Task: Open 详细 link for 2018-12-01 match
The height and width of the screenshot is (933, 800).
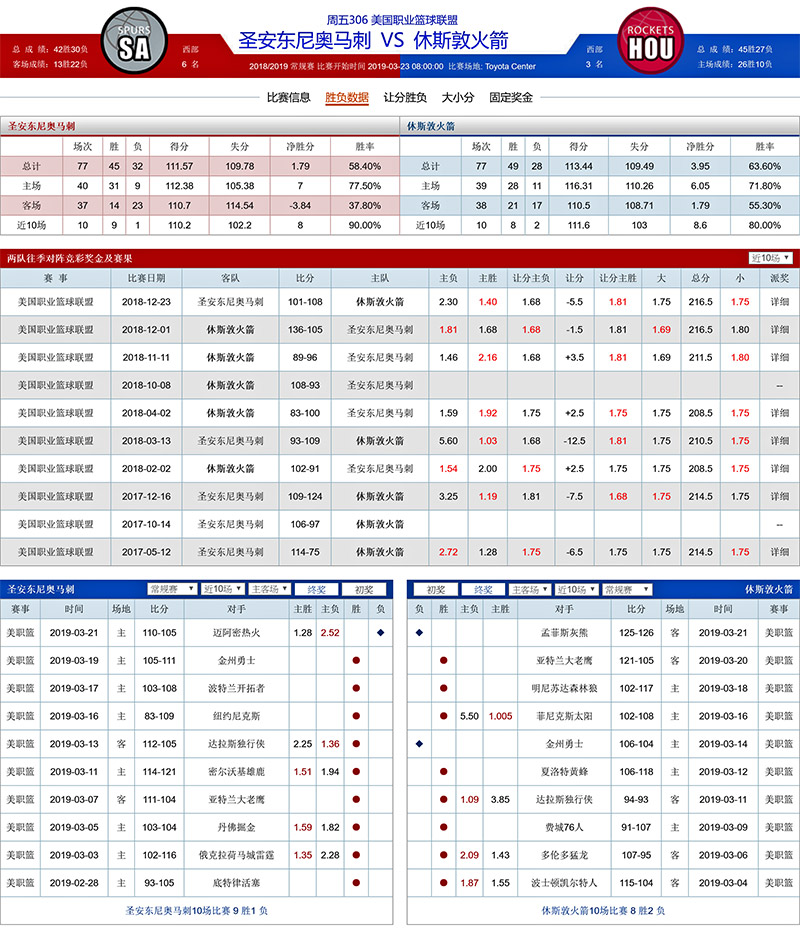Action: click(x=780, y=330)
